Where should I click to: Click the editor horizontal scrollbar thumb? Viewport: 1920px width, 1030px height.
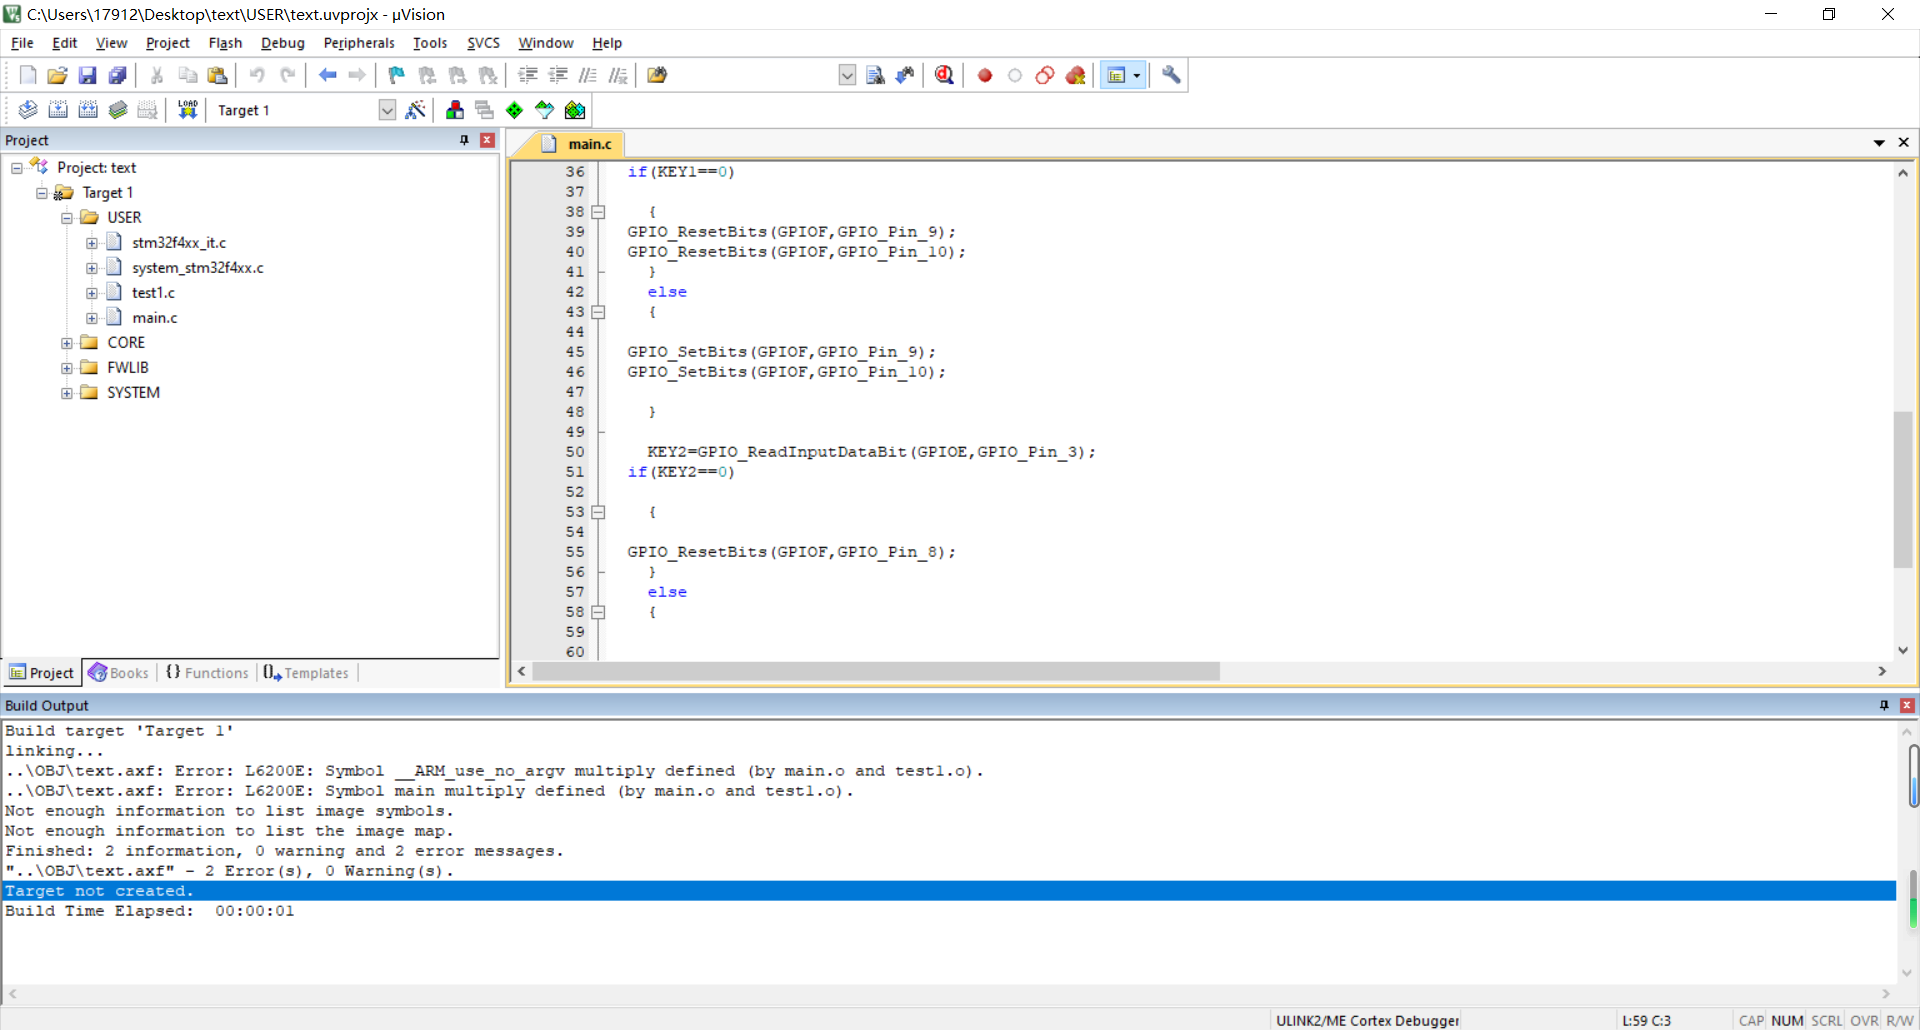(876, 672)
